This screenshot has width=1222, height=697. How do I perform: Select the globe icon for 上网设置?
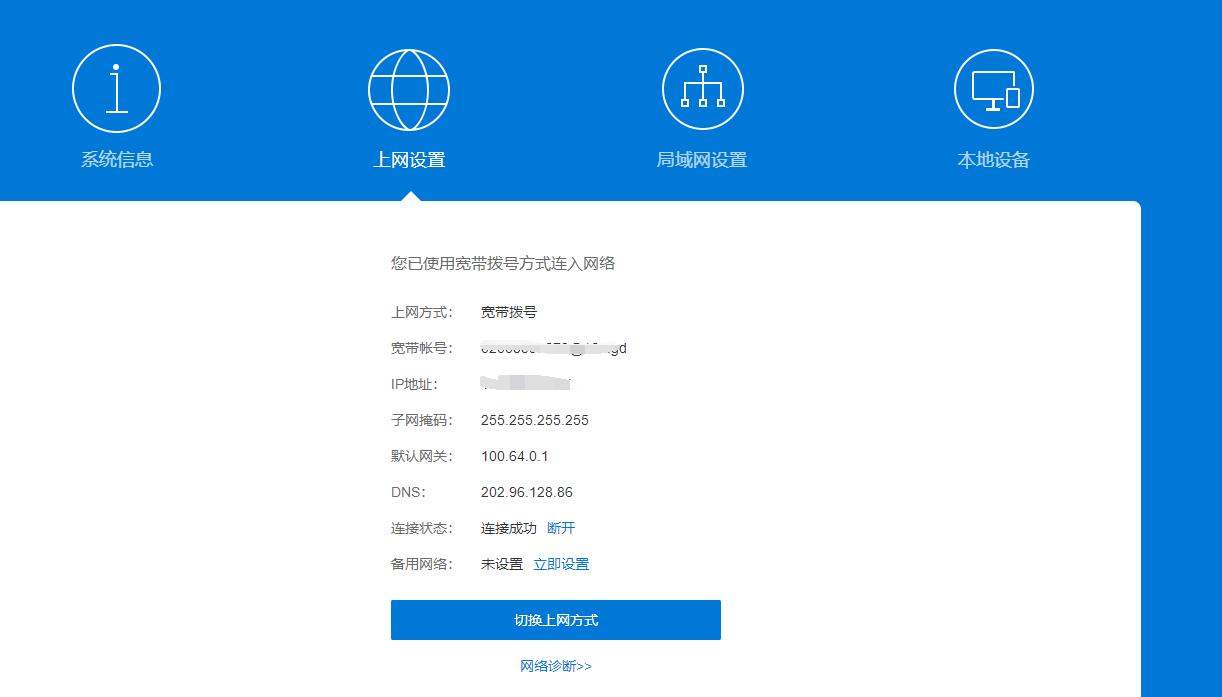pyautogui.click(x=409, y=88)
